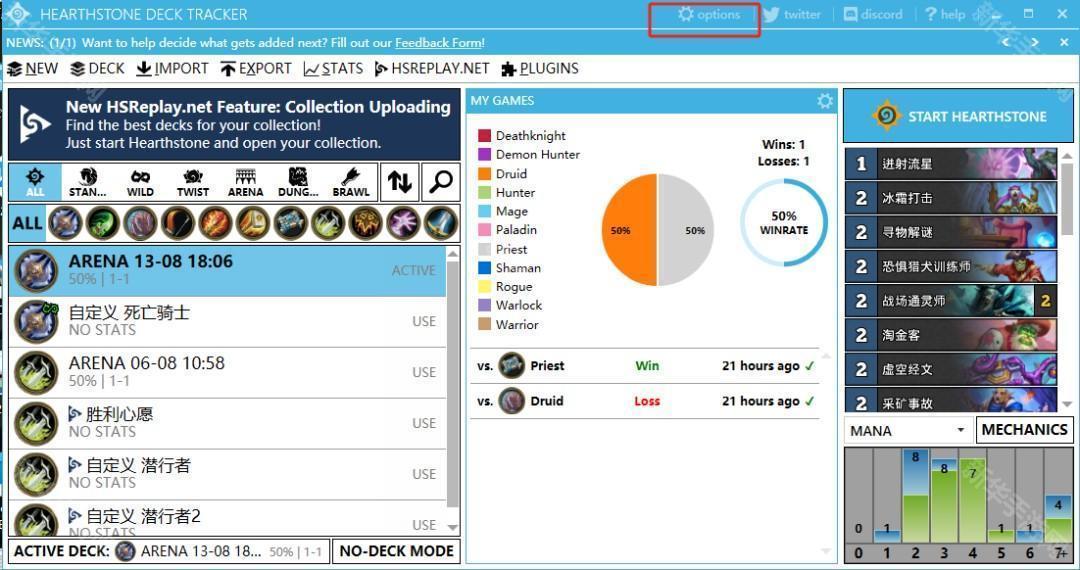This screenshot has width=1080, height=570.
Task: Toggle the Standard format filter
Action: click(88, 181)
